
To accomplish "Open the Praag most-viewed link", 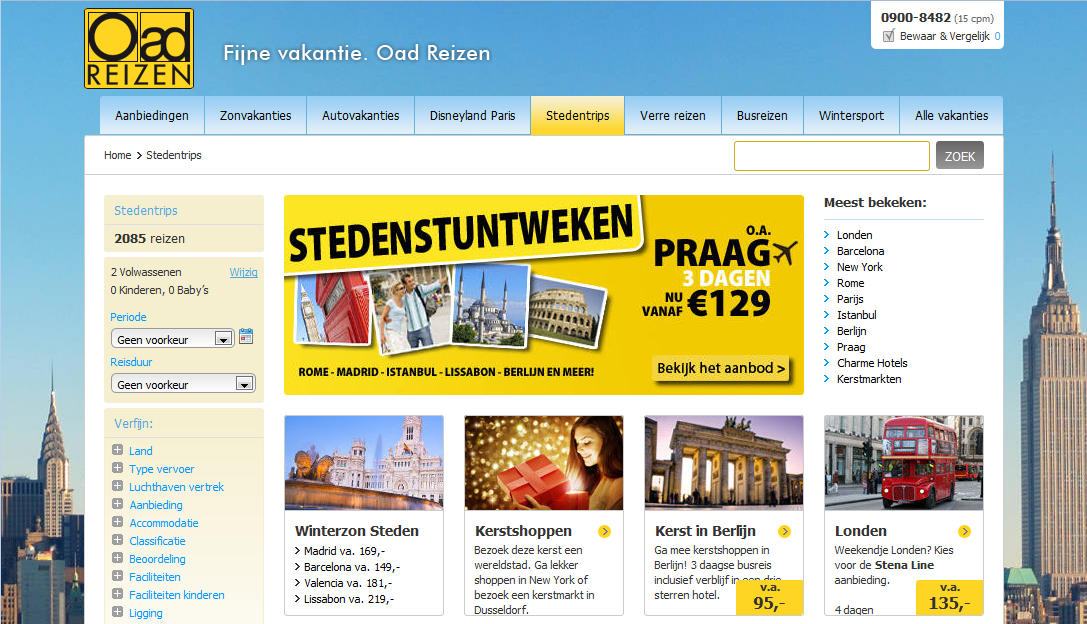I will point(851,347).
